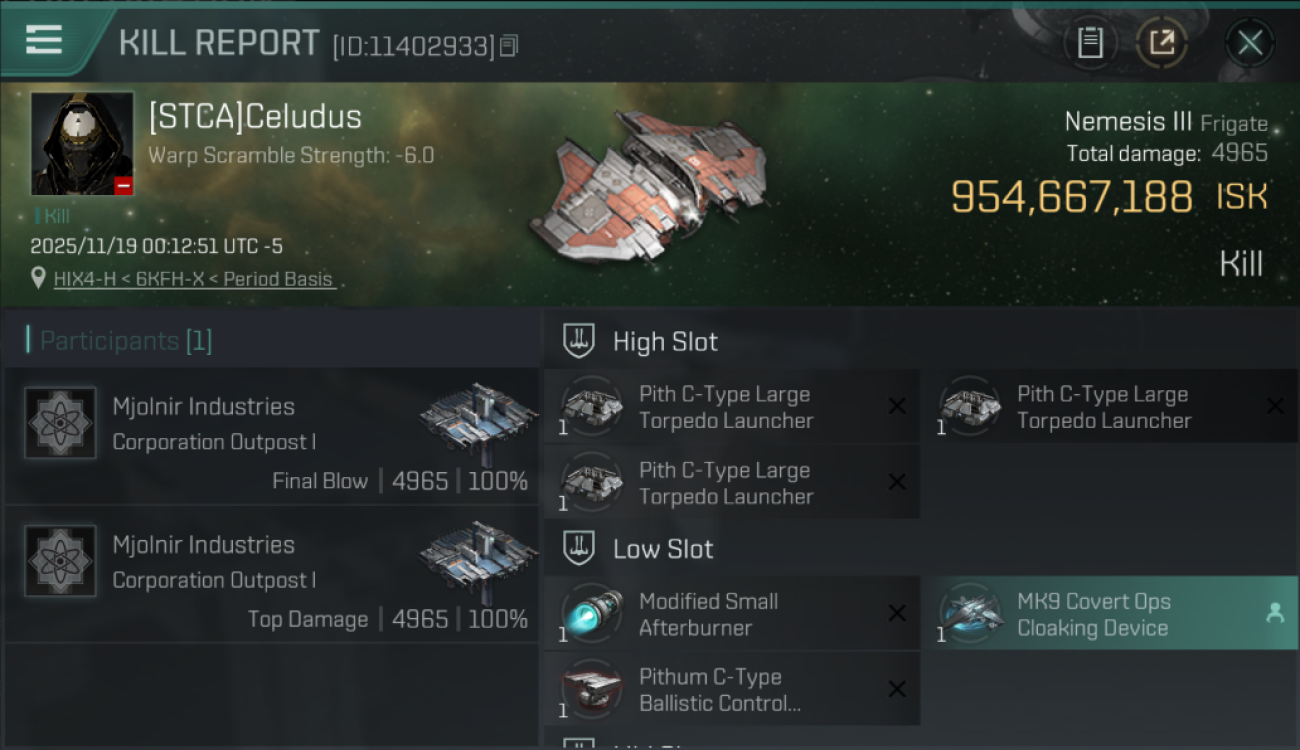1300x750 pixels.
Task: Select Modified Small Afterburner module icon
Action: tap(590, 614)
